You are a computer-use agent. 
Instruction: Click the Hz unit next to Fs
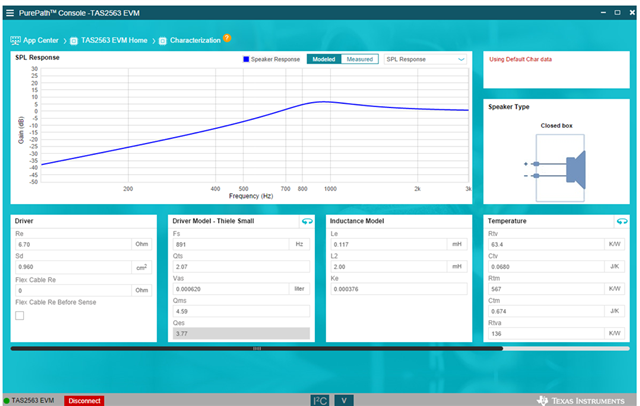[x=299, y=244]
